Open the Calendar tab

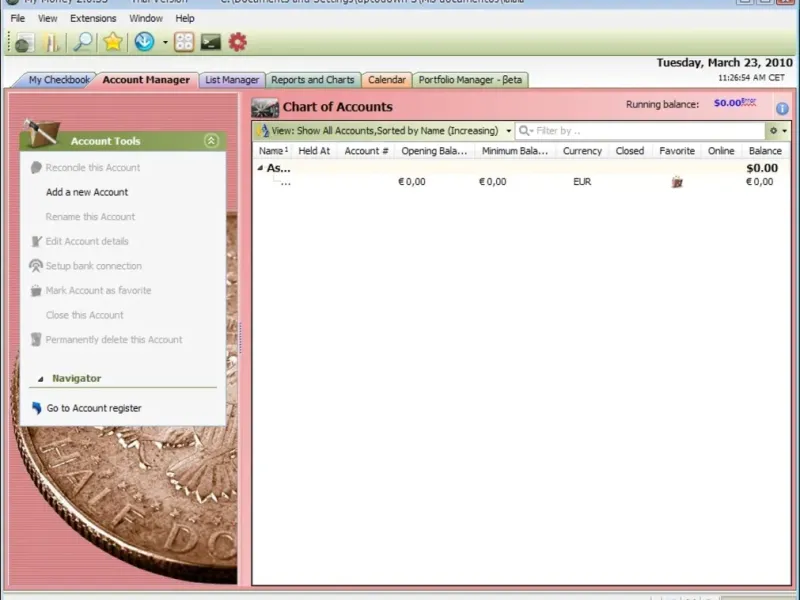click(387, 80)
